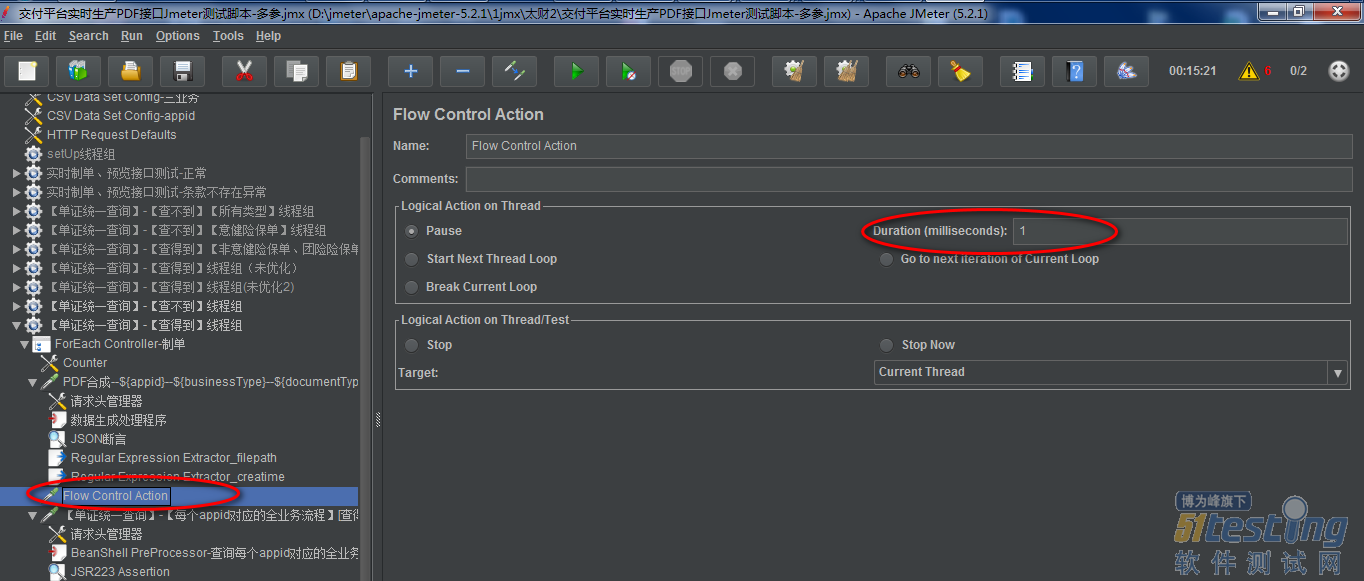Viewport: 1364px width, 581px height.
Task: Click the Stop test toolbar icon
Action: [680, 71]
